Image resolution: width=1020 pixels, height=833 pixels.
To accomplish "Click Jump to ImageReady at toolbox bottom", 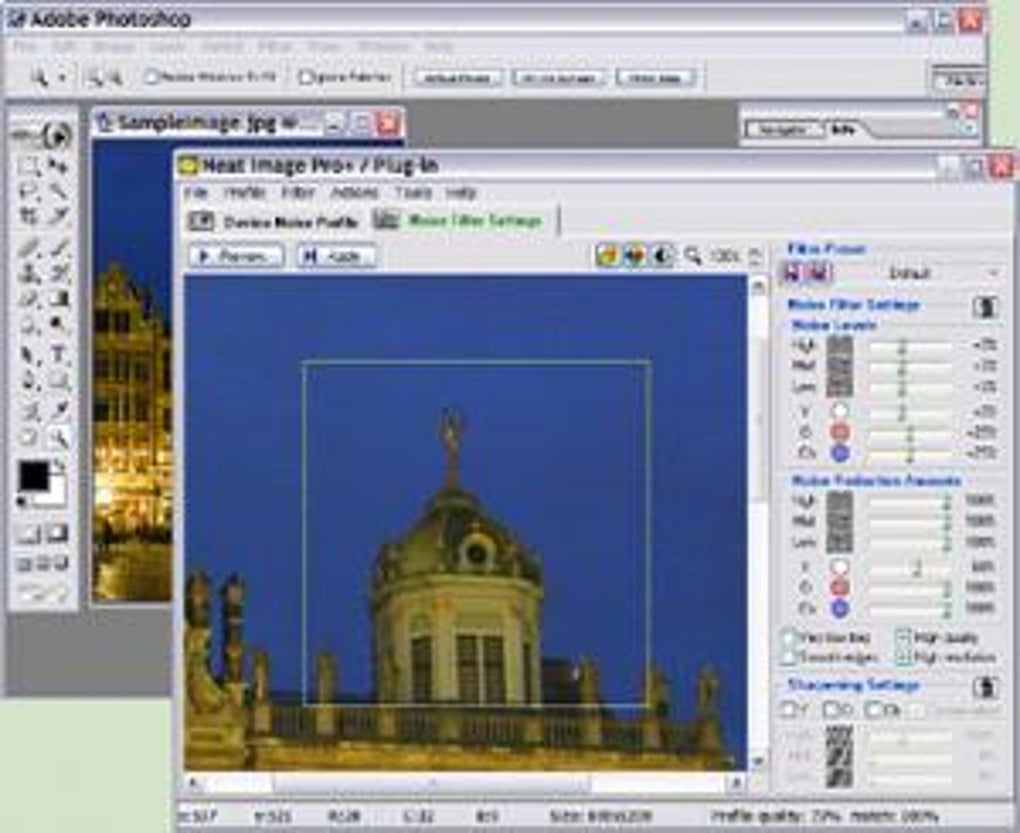I will [x=43, y=593].
